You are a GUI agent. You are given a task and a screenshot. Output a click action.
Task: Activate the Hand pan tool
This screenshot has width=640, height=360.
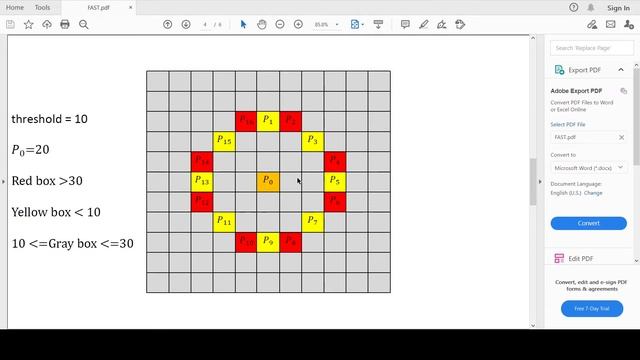(x=262, y=24)
